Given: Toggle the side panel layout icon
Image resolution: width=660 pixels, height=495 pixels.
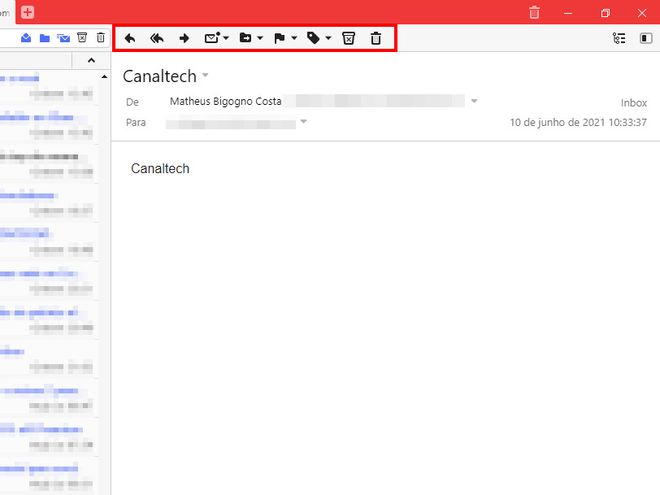Looking at the screenshot, I should click(646, 38).
